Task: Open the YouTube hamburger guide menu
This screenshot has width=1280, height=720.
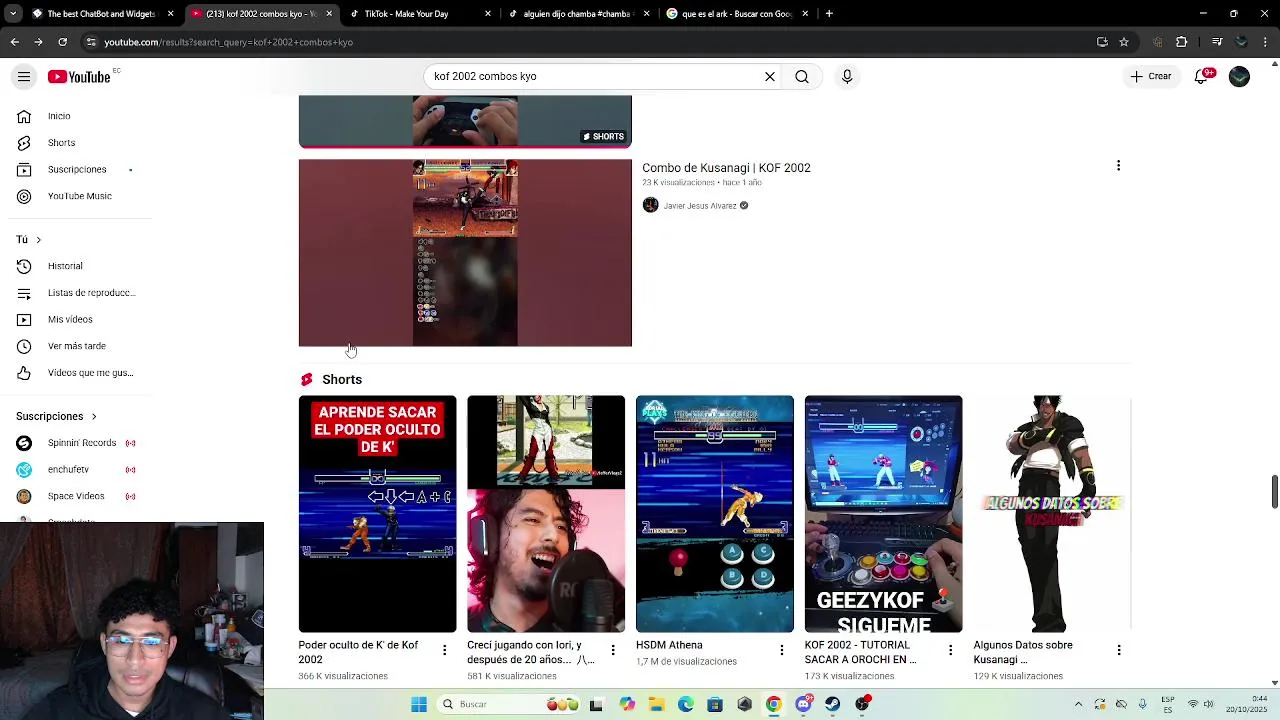Action: [x=24, y=76]
